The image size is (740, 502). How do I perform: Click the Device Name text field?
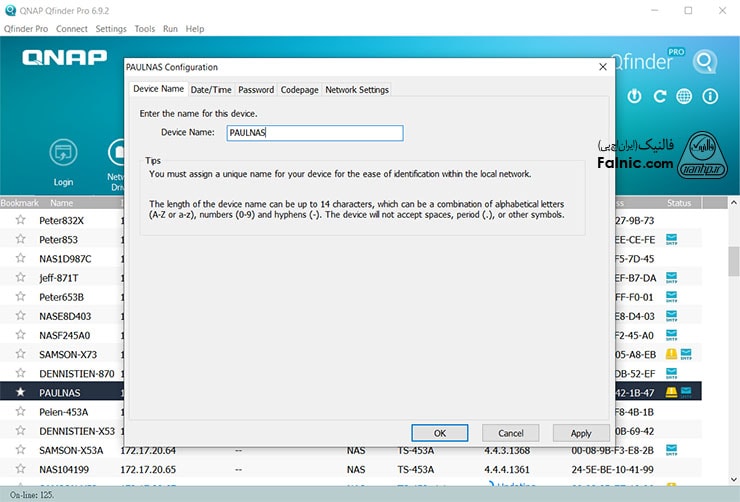(x=314, y=133)
